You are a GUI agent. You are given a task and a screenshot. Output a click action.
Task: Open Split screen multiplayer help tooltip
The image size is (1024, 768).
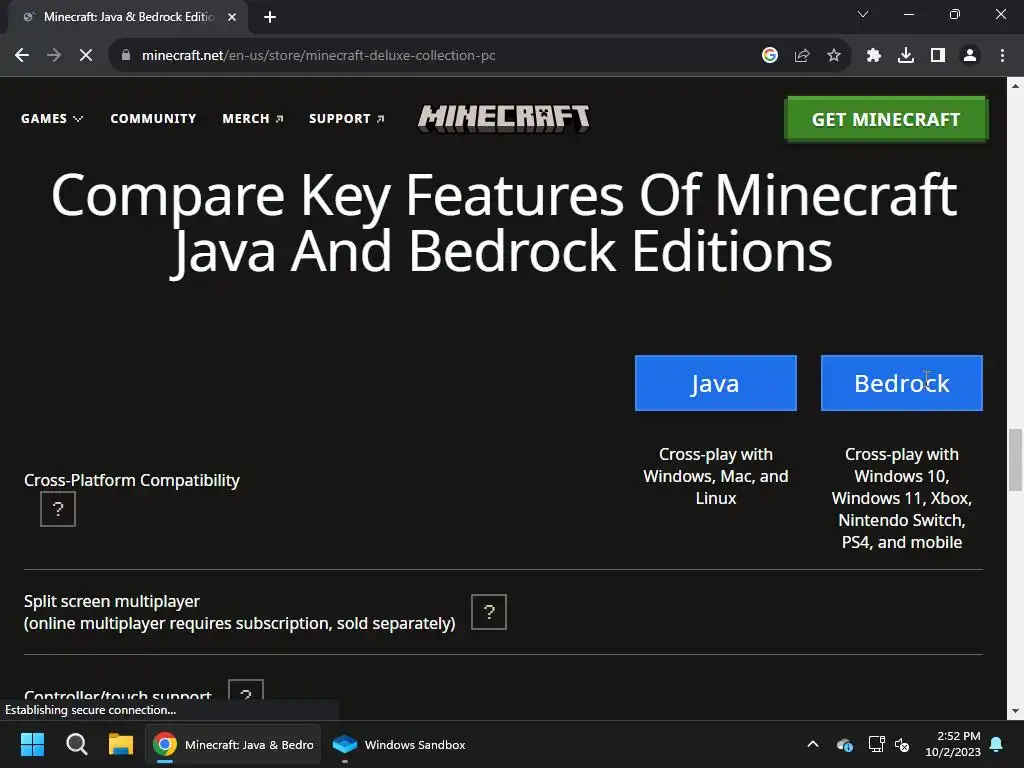click(488, 612)
